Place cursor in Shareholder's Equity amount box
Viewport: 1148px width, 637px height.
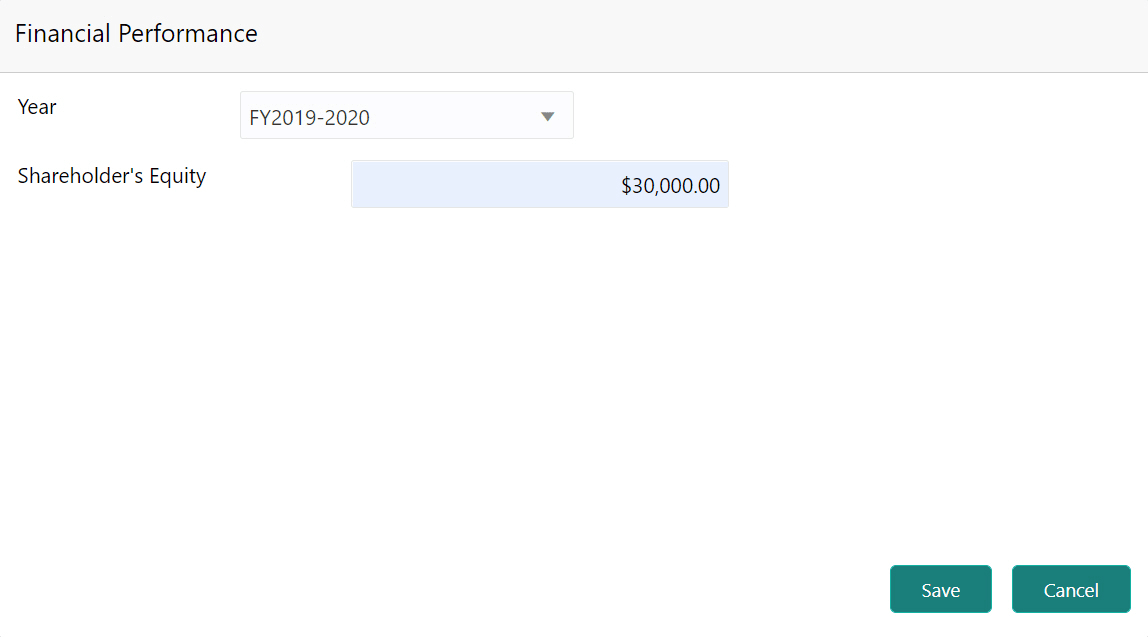pyautogui.click(x=539, y=185)
